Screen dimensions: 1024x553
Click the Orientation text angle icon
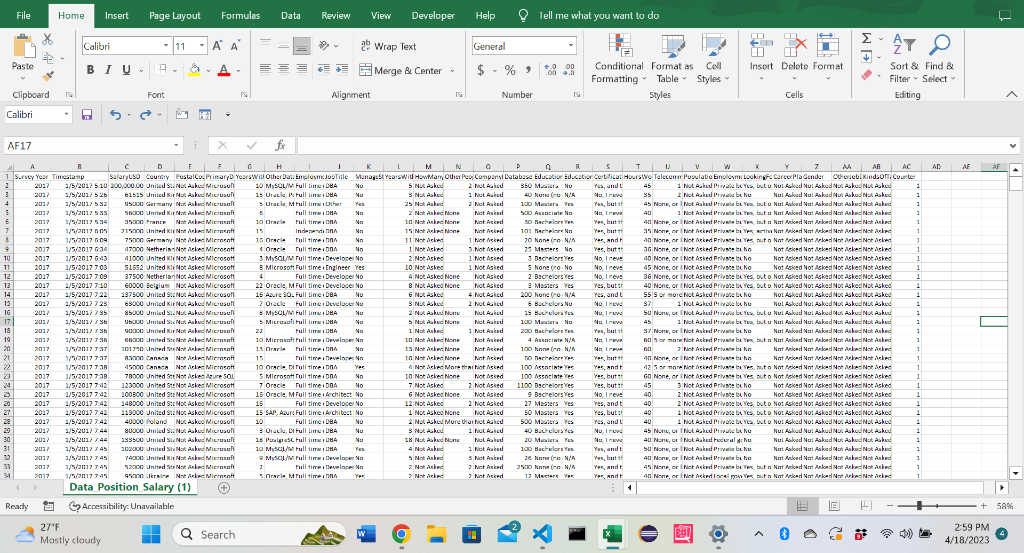(324, 46)
